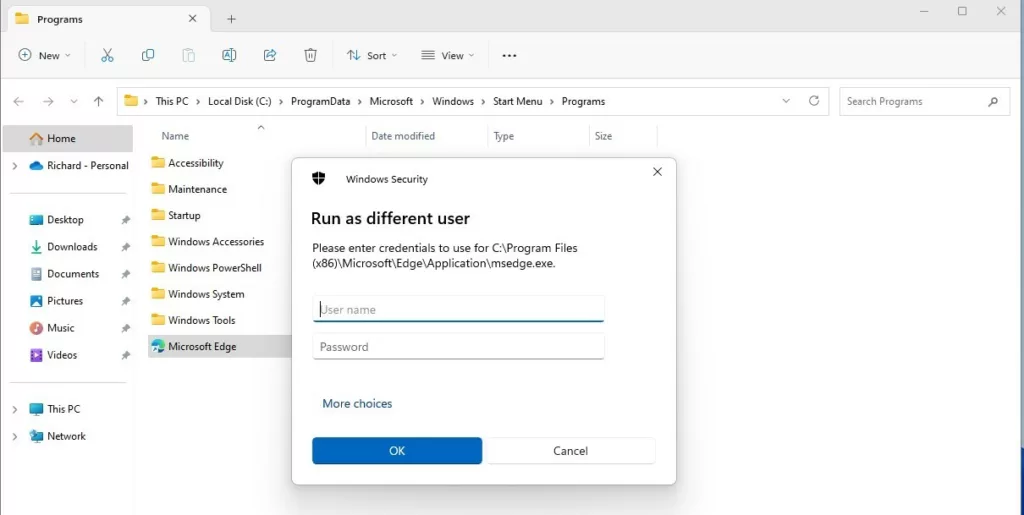Close the Programs tab
Screen dimensions: 1024x515
click(x=193, y=19)
